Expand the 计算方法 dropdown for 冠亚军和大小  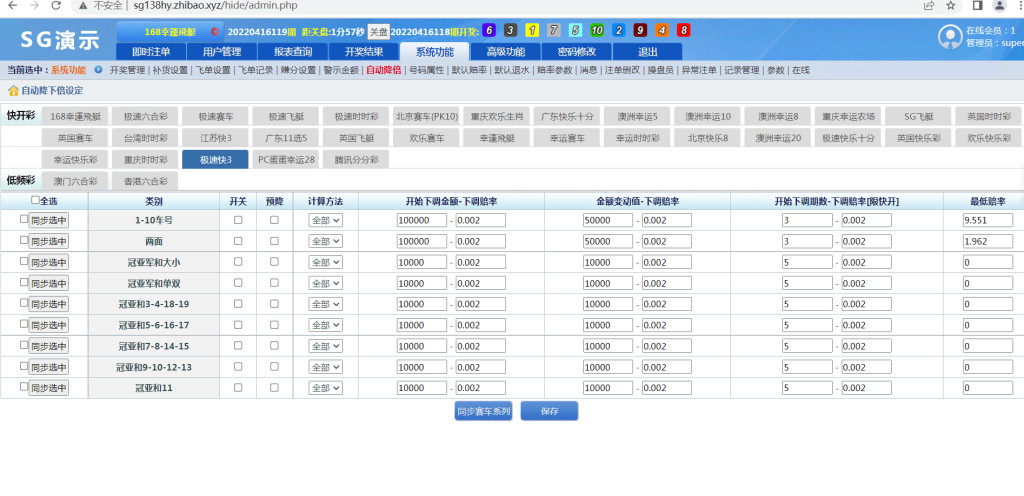pyautogui.click(x=325, y=262)
